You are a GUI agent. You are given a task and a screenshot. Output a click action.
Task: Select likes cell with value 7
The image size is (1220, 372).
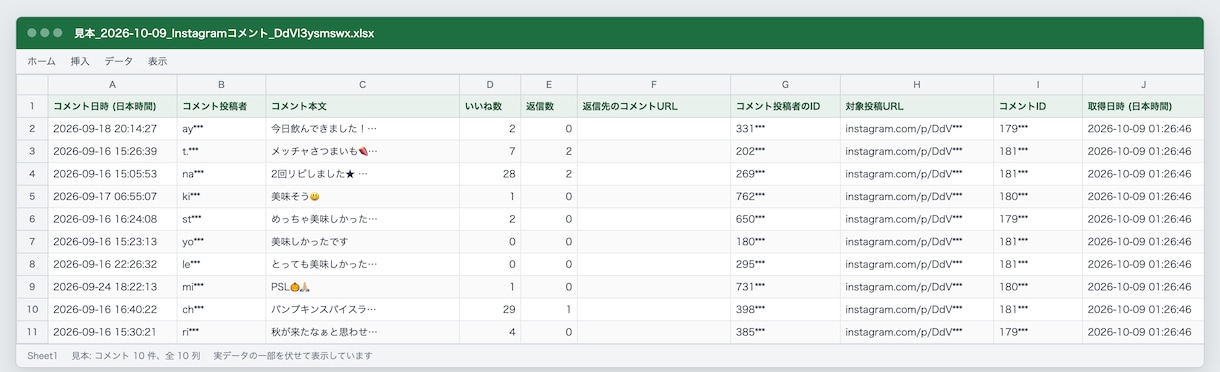(x=490, y=151)
